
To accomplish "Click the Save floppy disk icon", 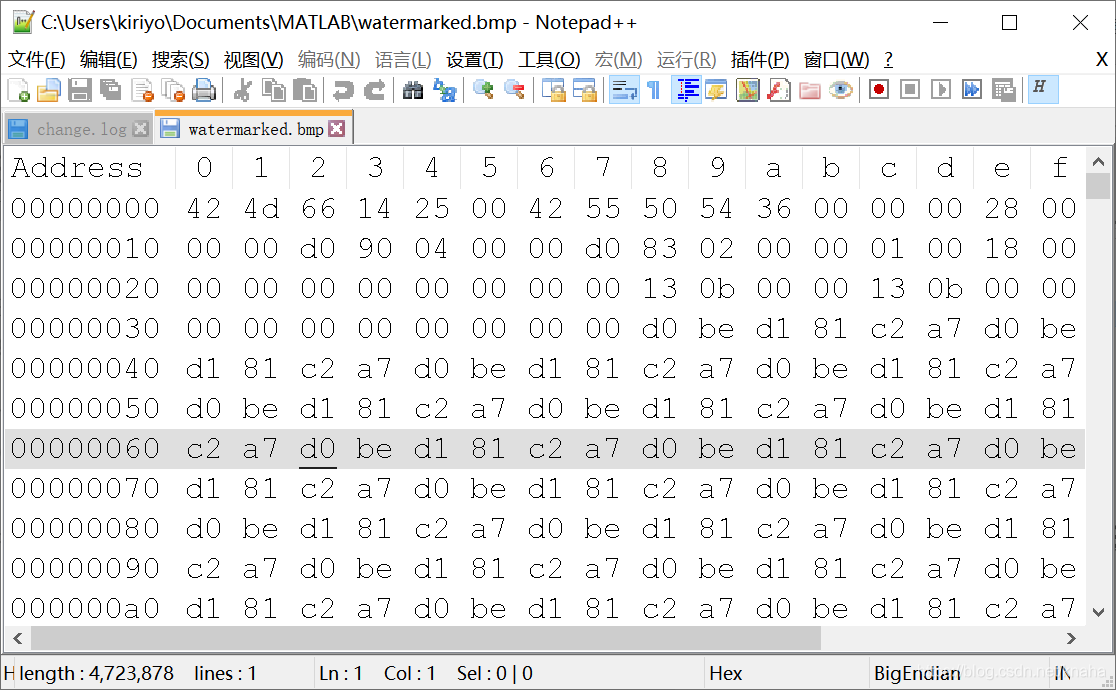I will coord(79,90).
